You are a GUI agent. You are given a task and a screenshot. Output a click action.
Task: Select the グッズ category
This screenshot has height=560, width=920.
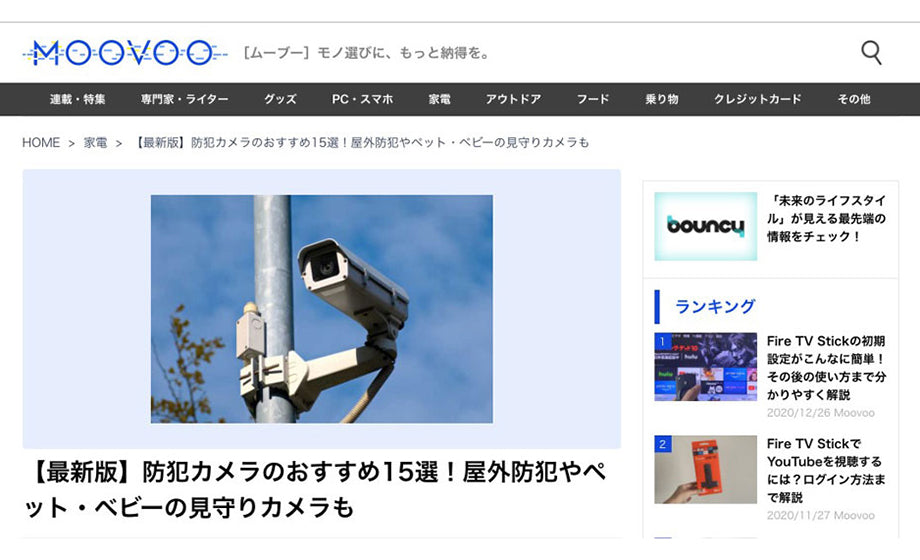coord(280,99)
